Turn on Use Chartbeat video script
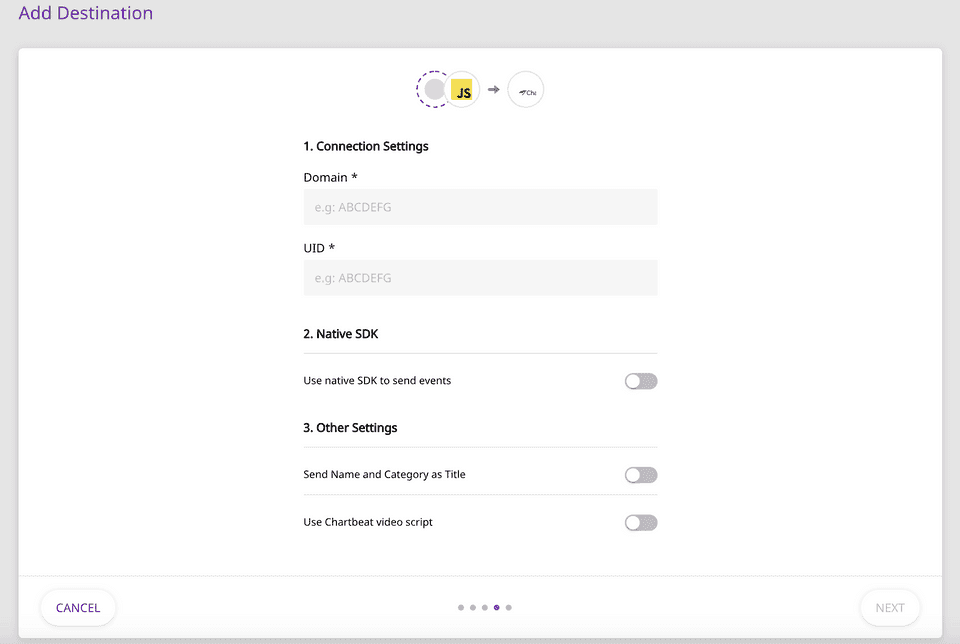 (641, 522)
